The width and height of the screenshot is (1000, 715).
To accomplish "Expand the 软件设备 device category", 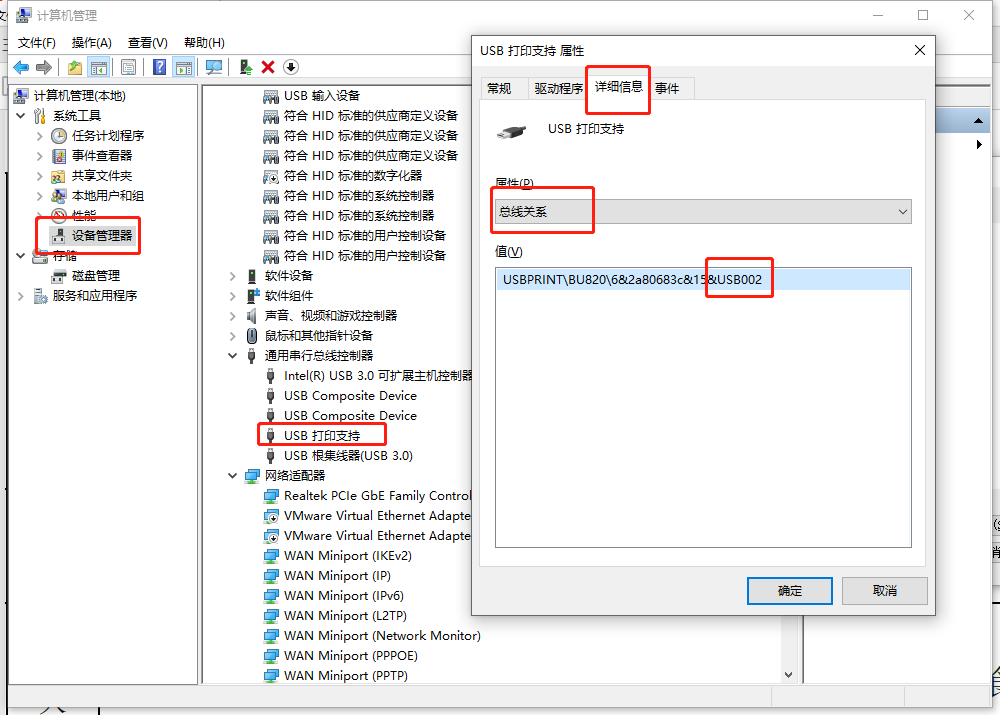I will 233,275.
